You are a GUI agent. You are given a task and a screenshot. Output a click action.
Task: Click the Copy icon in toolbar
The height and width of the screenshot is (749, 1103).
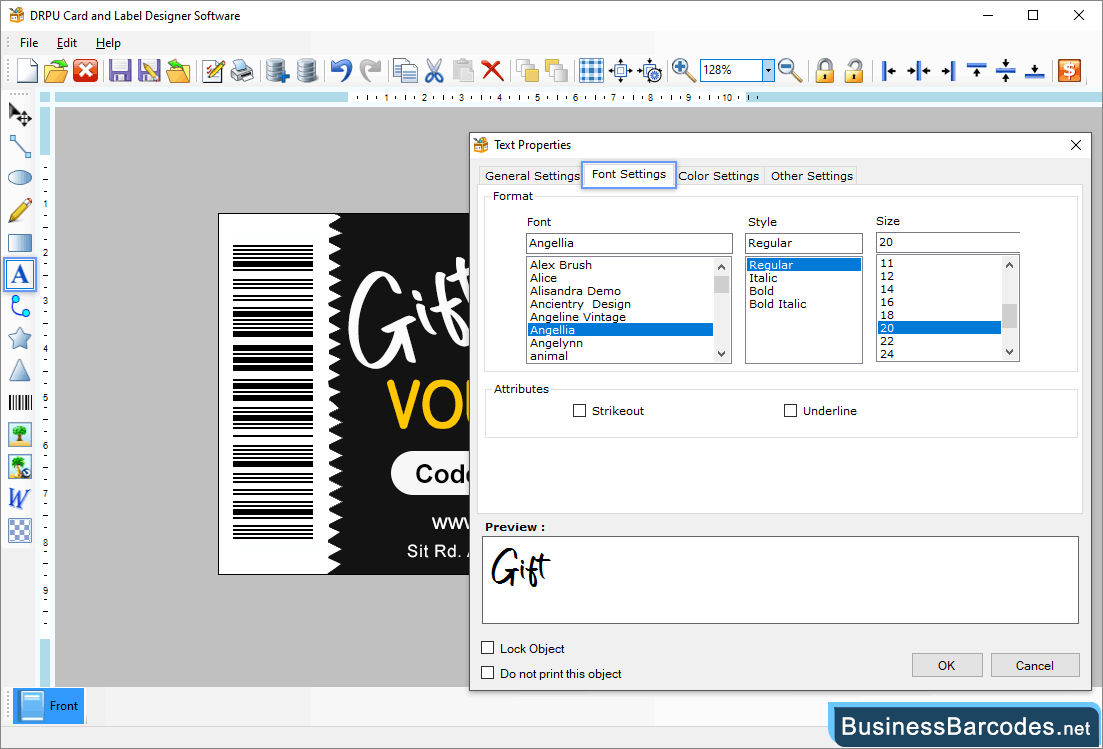pos(405,70)
